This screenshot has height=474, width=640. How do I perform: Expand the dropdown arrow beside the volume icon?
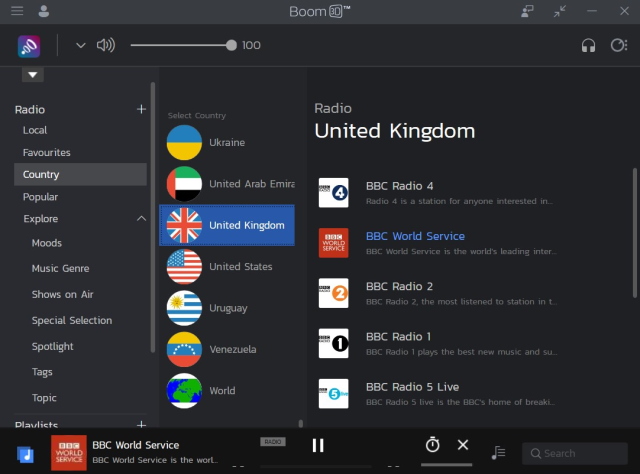[x=81, y=45]
